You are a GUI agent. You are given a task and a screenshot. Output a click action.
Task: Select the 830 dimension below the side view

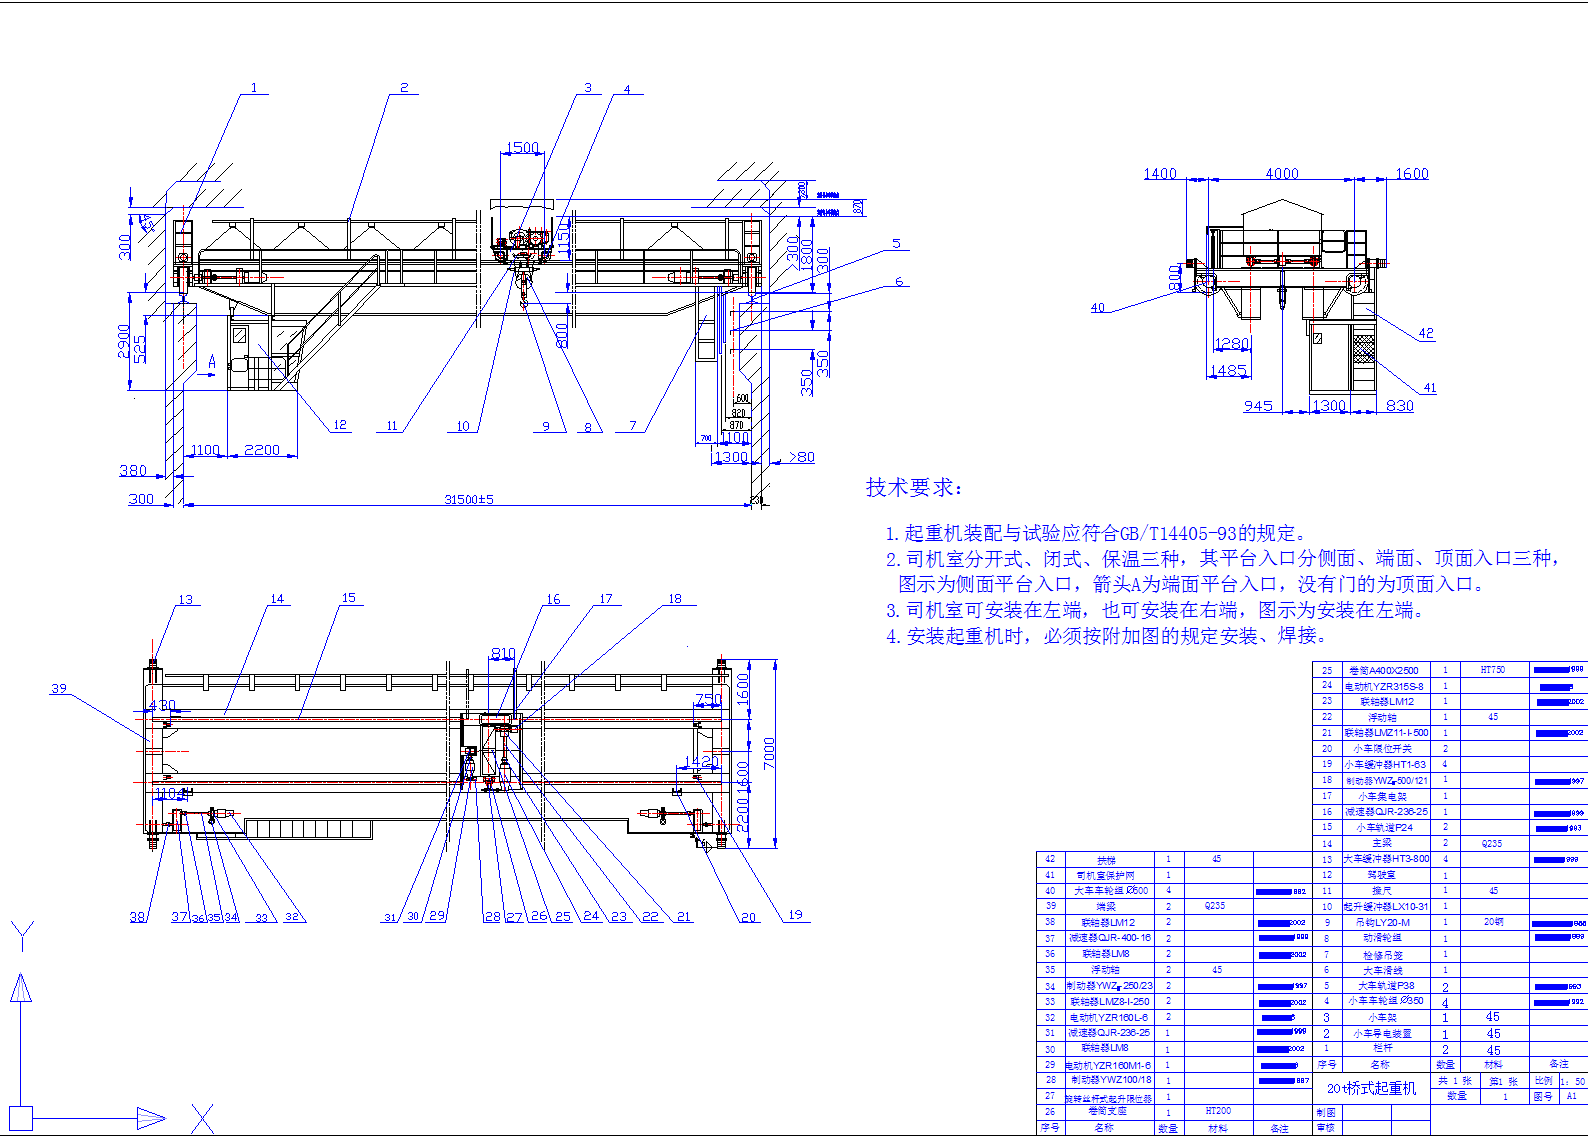[x=1400, y=405]
